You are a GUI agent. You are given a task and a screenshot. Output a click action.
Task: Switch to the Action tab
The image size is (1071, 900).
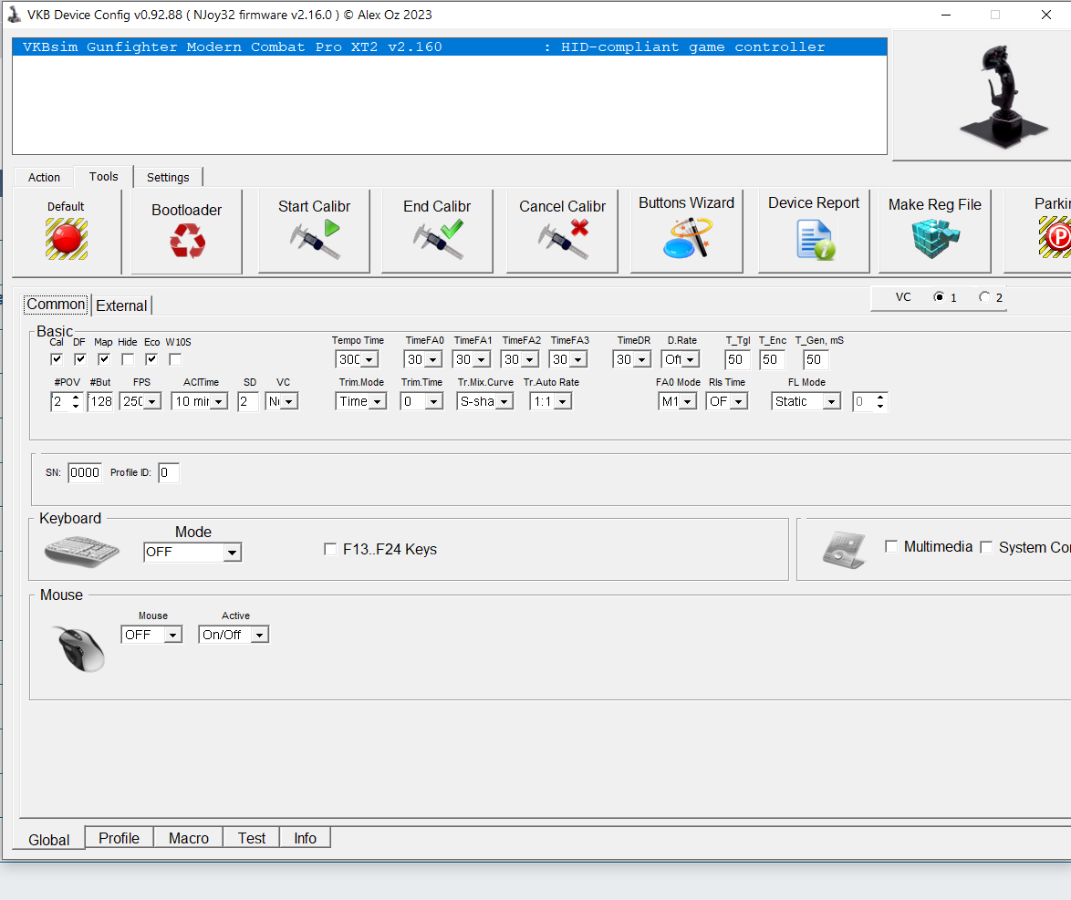44,178
